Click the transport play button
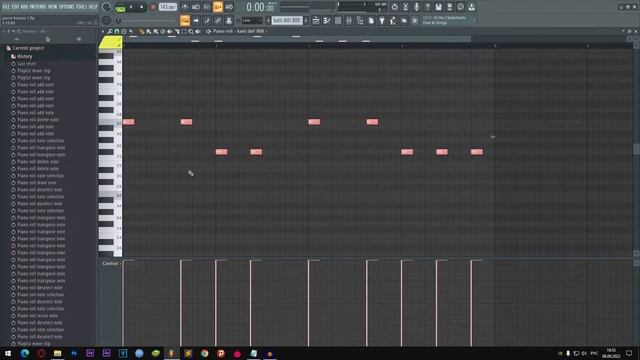 pyautogui.click(x=131, y=7)
